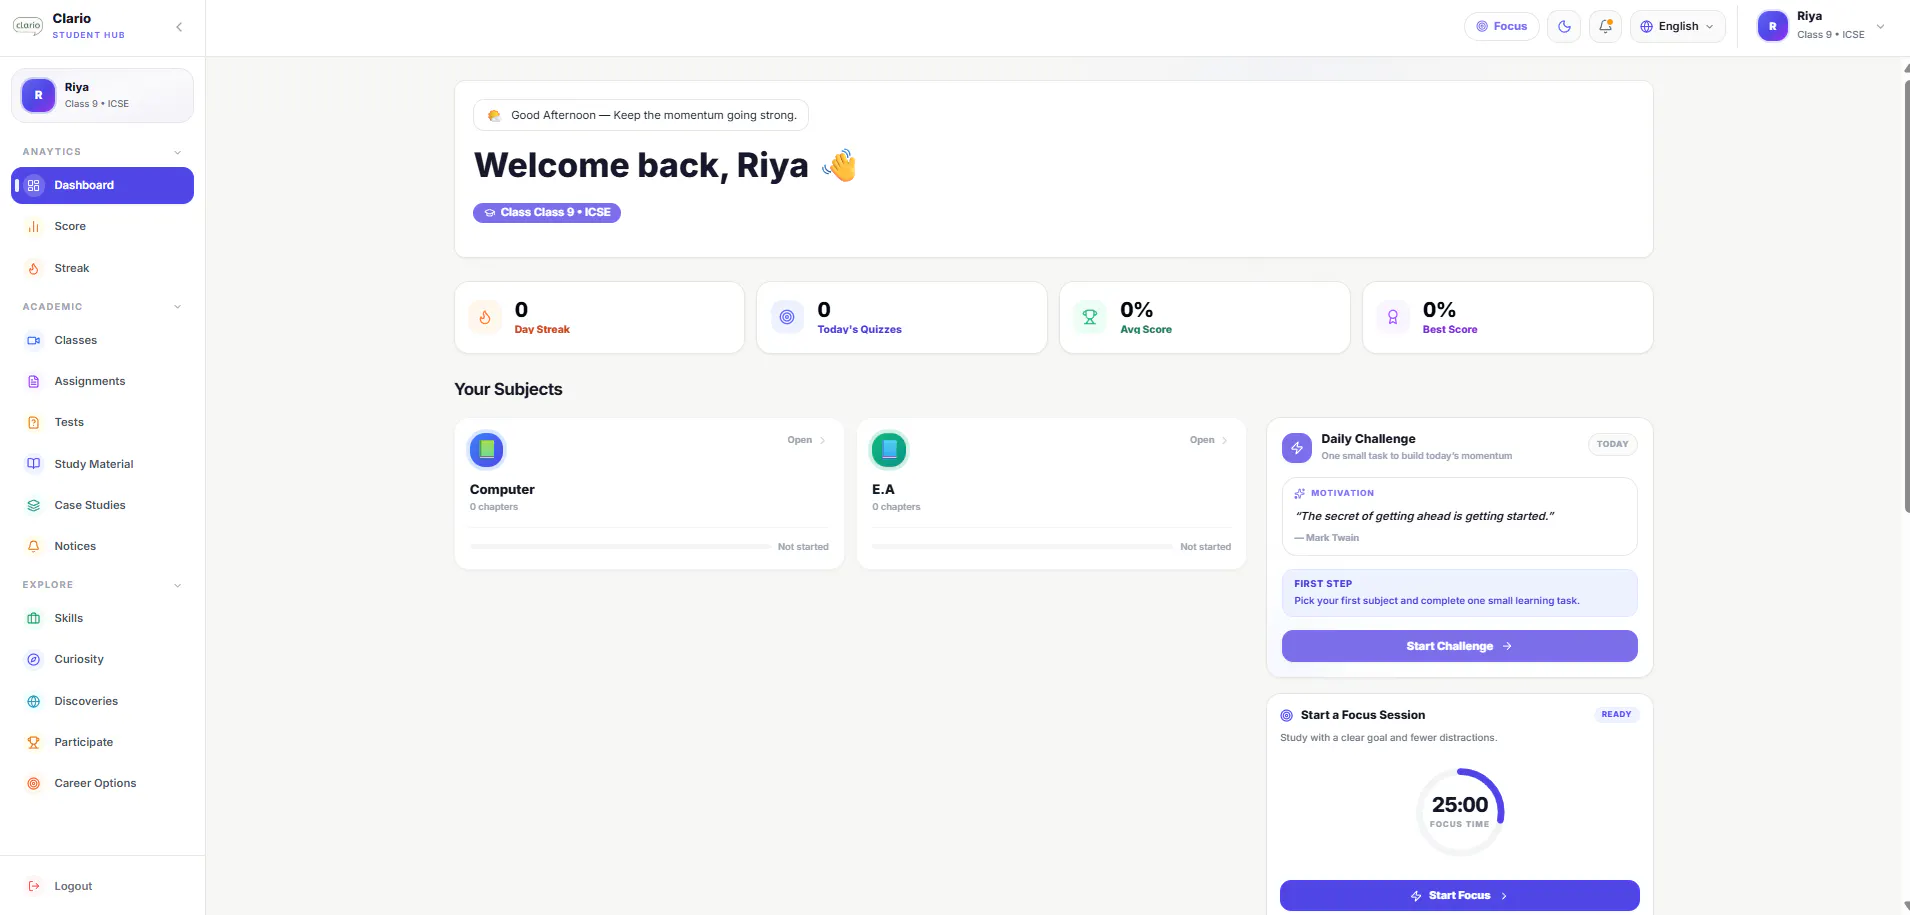Image resolution: width=1910 pixels, height=915 pixels.
Task: Open Classes from the sidebar
Action: 102,340
